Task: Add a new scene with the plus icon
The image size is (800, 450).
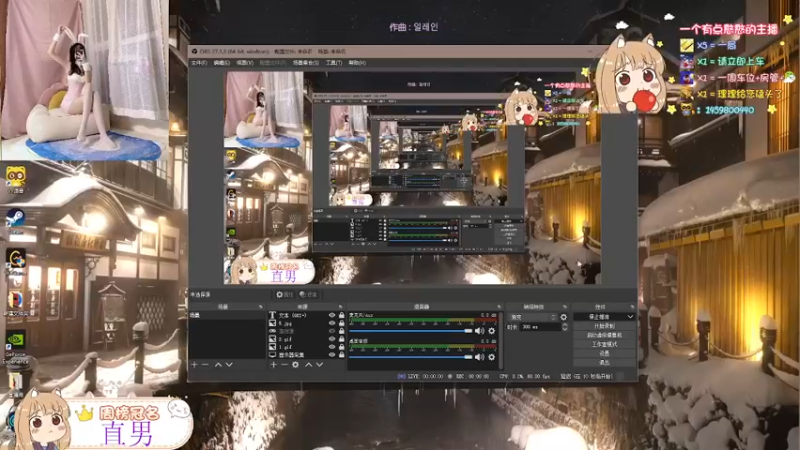Action: 194,365
